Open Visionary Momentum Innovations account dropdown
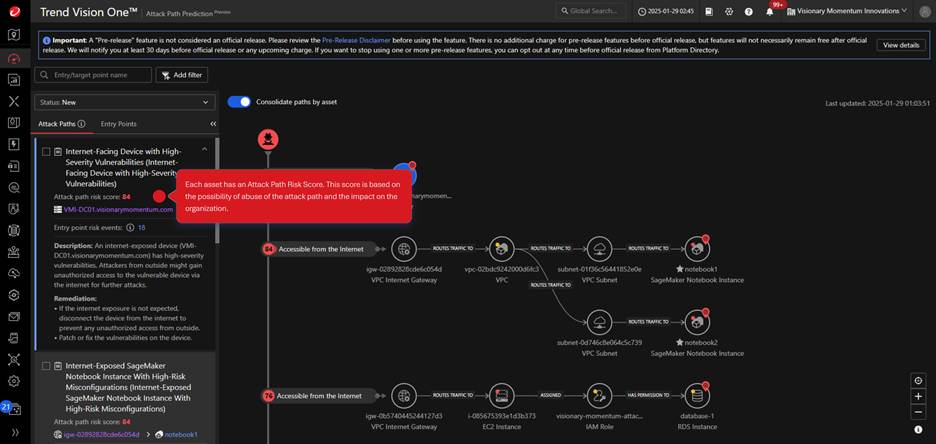The width and height of the screenshot is (936, 444). 847,11
